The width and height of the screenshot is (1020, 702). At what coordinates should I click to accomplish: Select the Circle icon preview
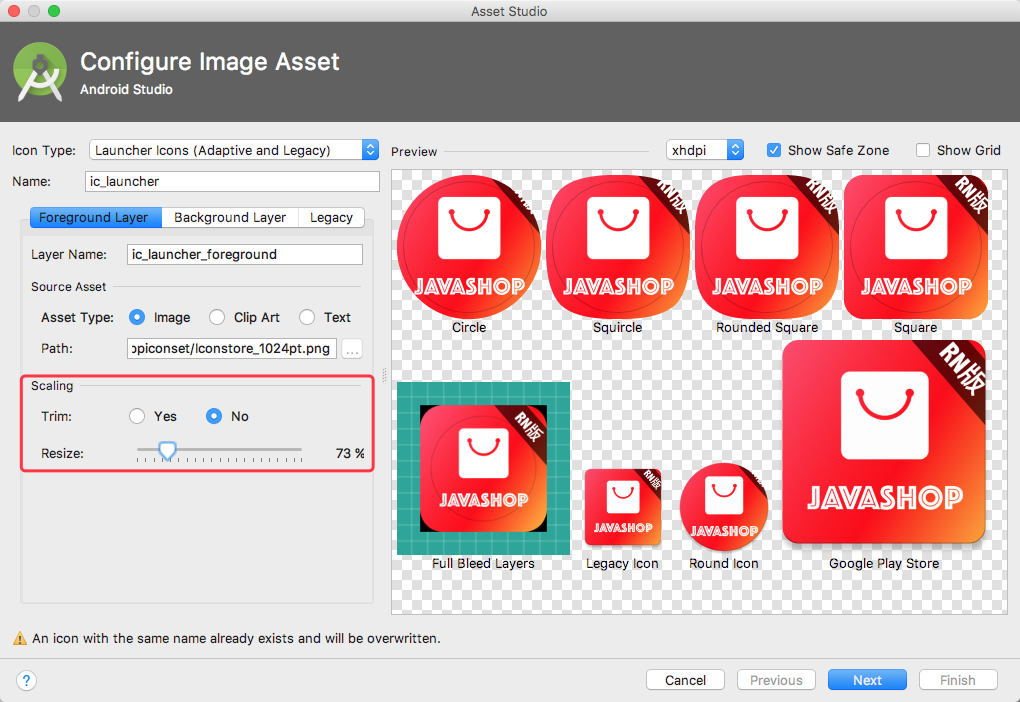tap(469, 247)
